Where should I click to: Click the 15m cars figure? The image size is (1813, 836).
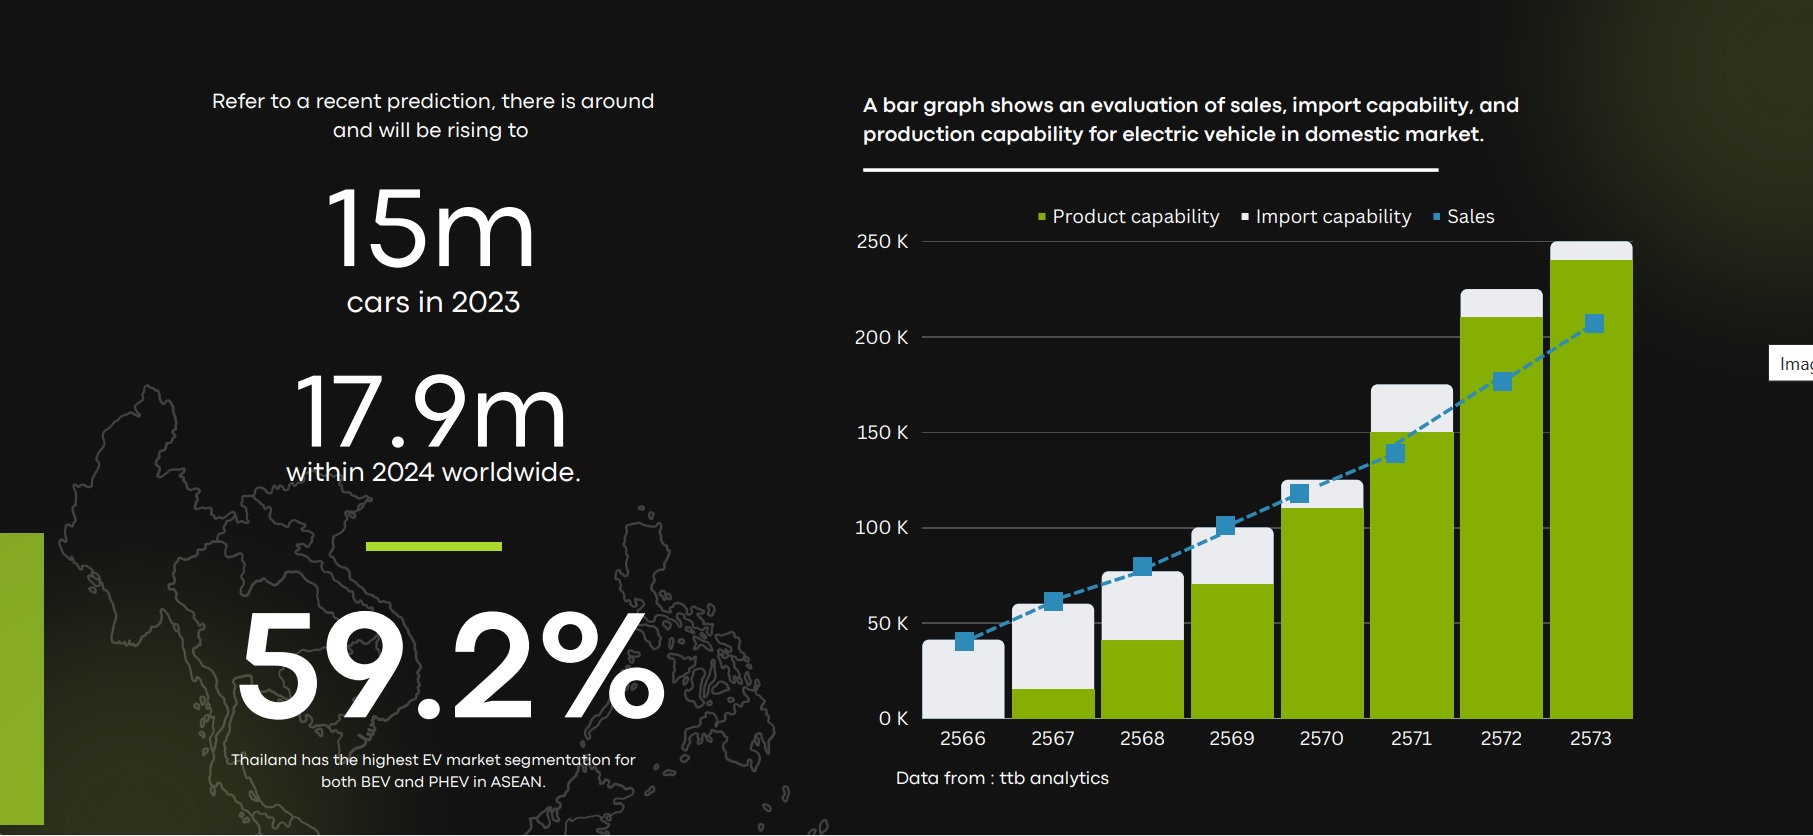tap(431, 229)
